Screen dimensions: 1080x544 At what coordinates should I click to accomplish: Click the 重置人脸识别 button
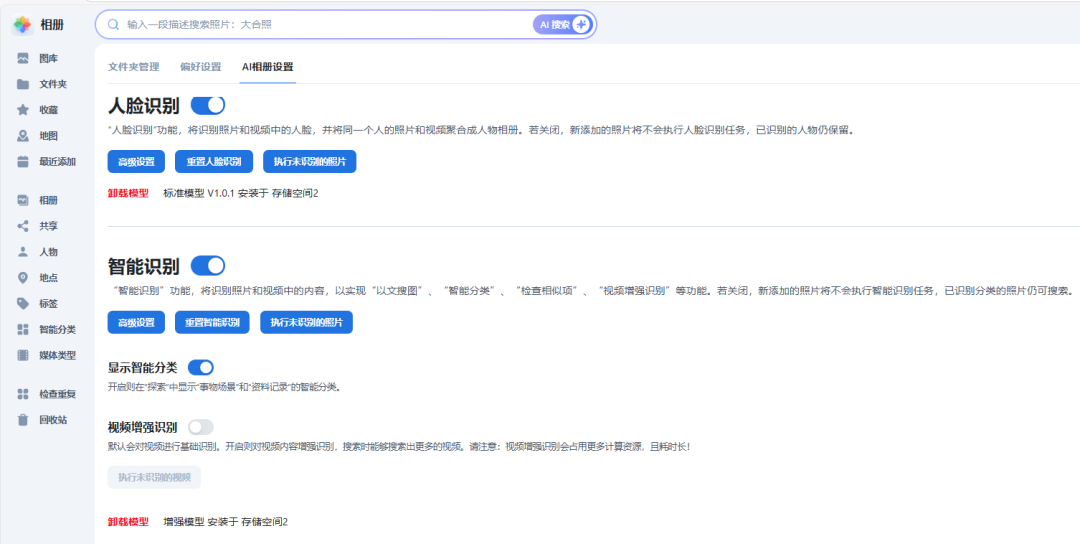point(213,162)
